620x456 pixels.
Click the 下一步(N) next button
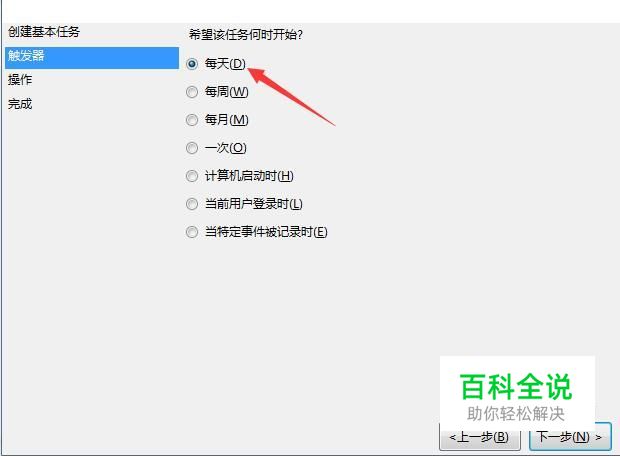click(570, 437)
